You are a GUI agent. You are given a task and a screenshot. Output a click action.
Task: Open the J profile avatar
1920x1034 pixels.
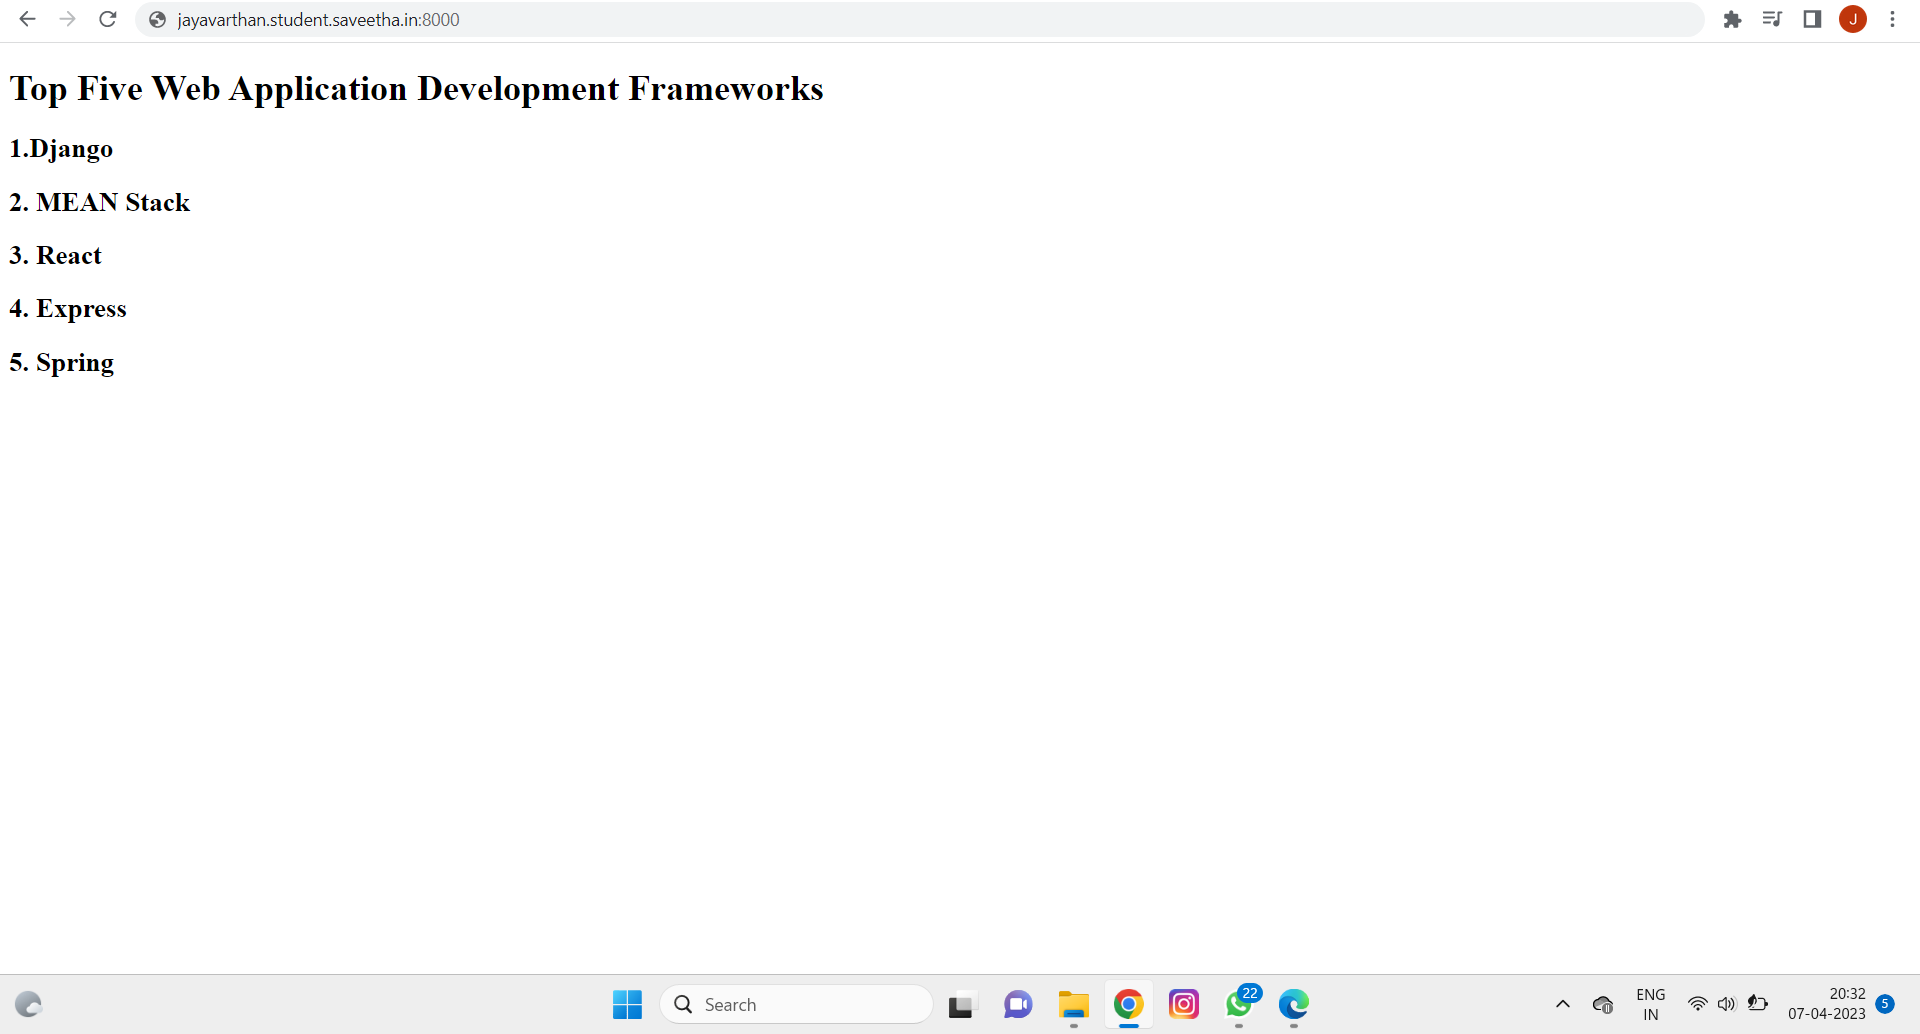1853,19
